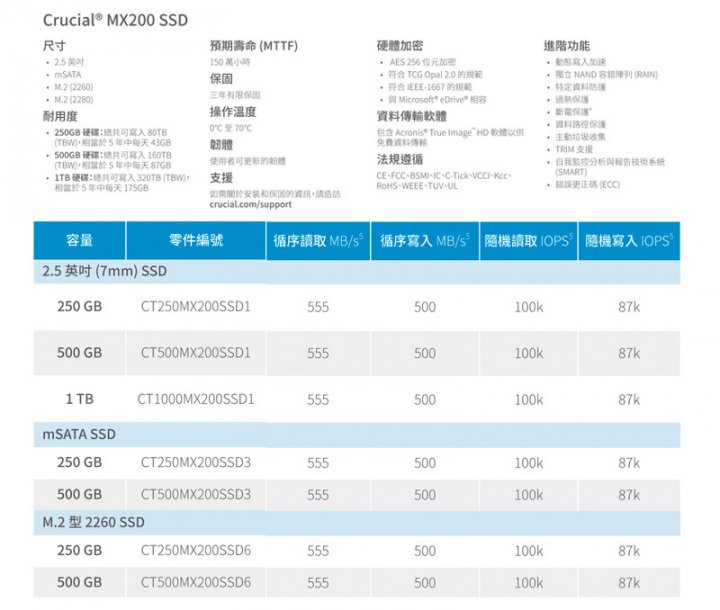Click 555 in the CT1000MX200SSD1 row
This screenshot has width=720, height=610.
click(318, 400)
